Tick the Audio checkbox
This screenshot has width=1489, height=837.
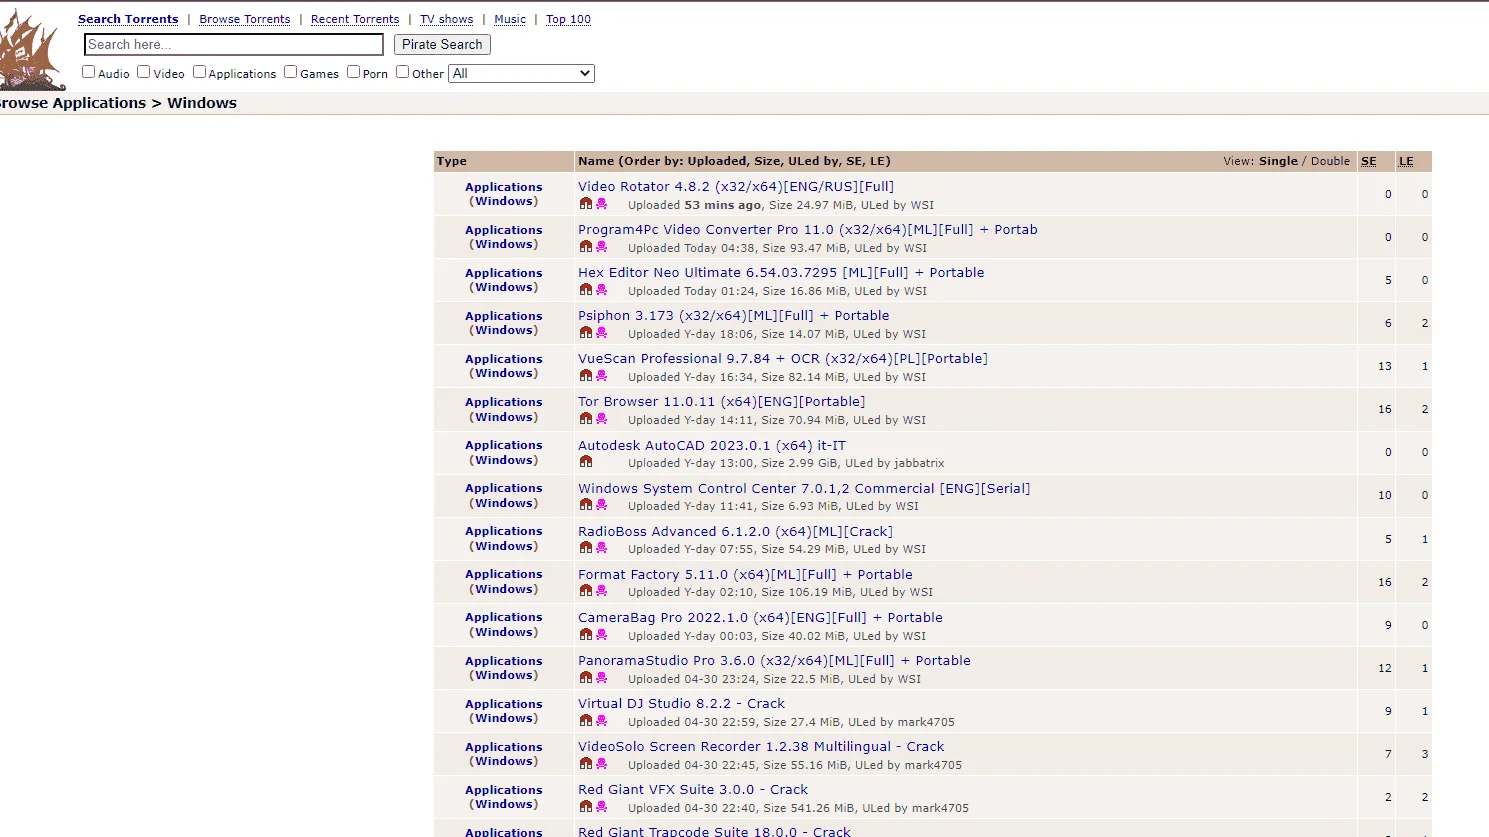[x=88, y=72]
